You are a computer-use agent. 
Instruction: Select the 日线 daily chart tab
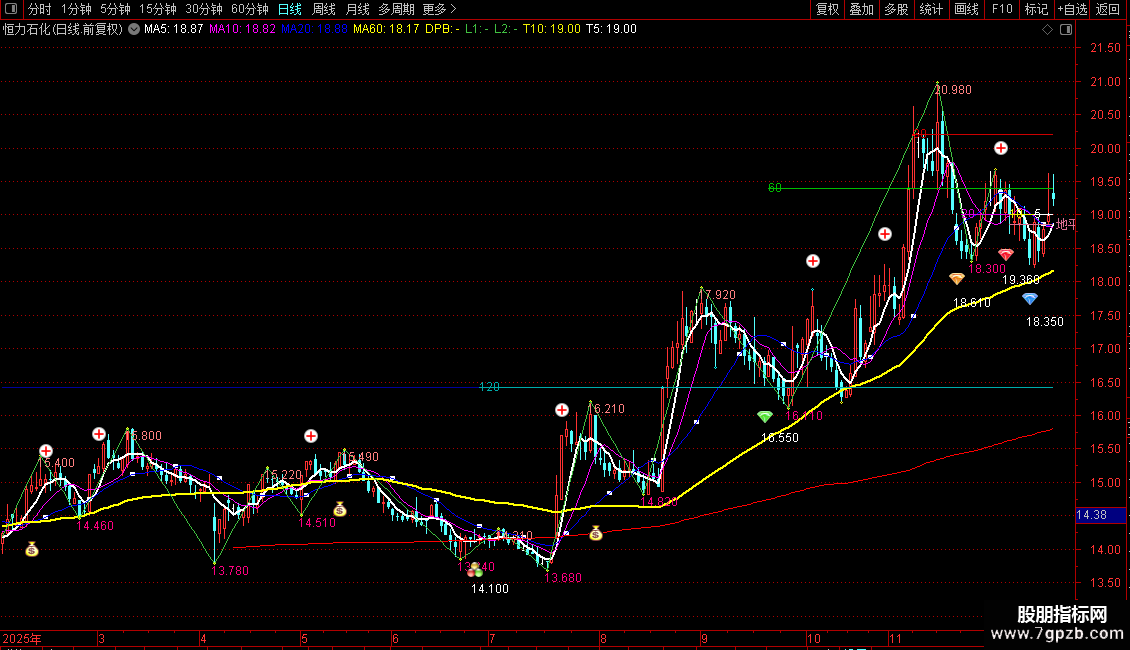pos(290,9)
